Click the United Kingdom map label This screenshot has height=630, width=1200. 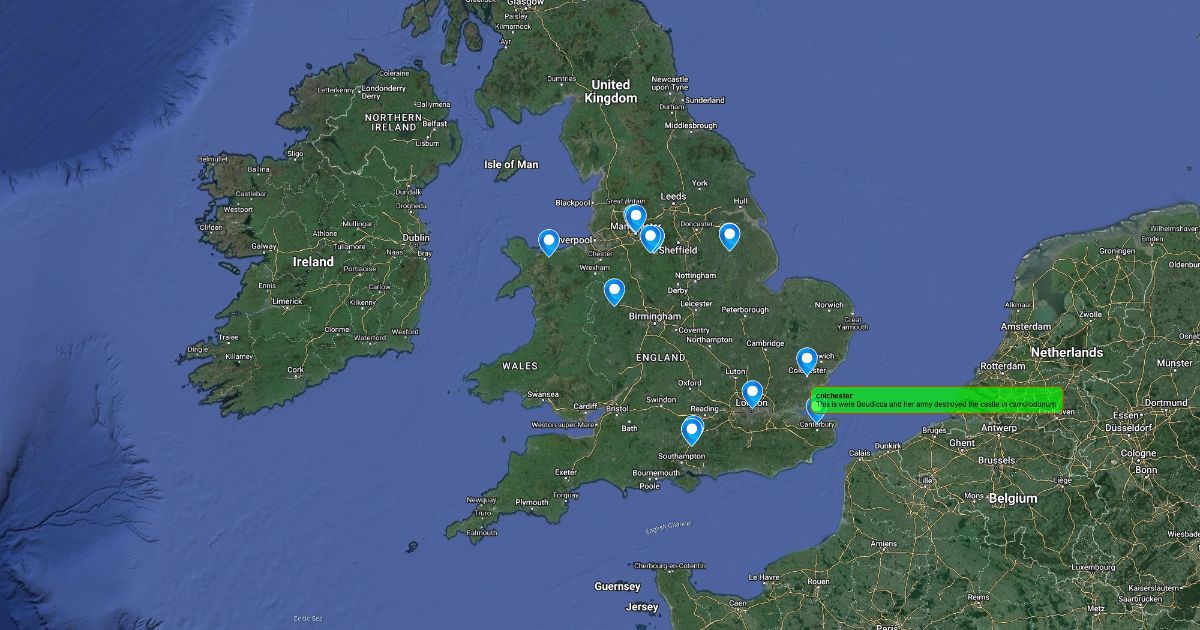click(610, 91)
